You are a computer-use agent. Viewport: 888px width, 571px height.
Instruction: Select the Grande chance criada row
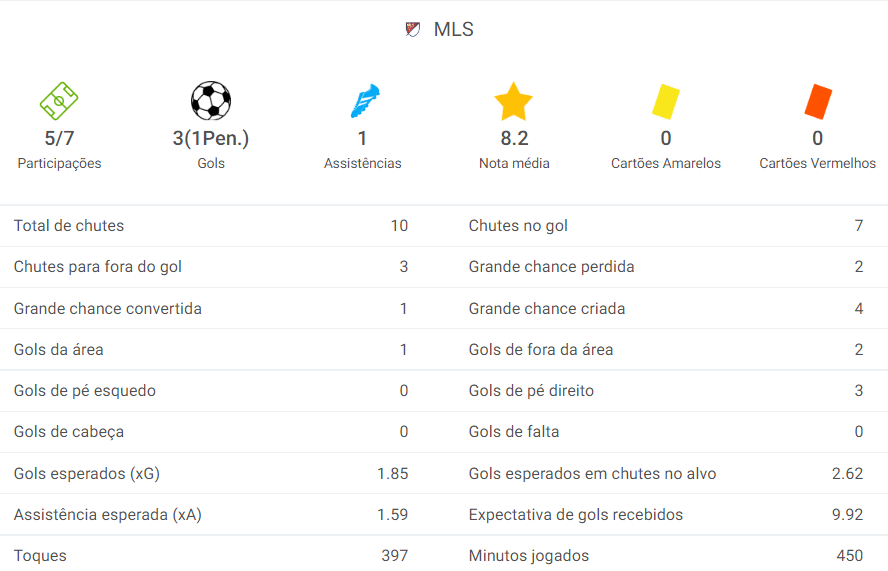click(665, 308)
